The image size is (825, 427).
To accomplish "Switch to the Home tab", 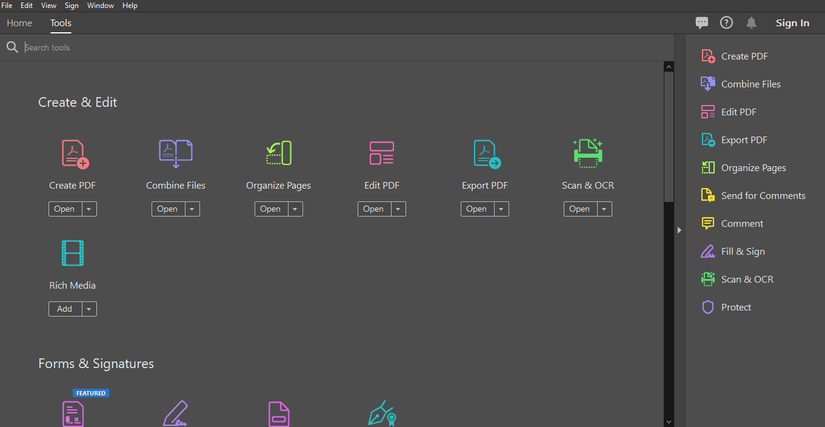I will (19, 23).
